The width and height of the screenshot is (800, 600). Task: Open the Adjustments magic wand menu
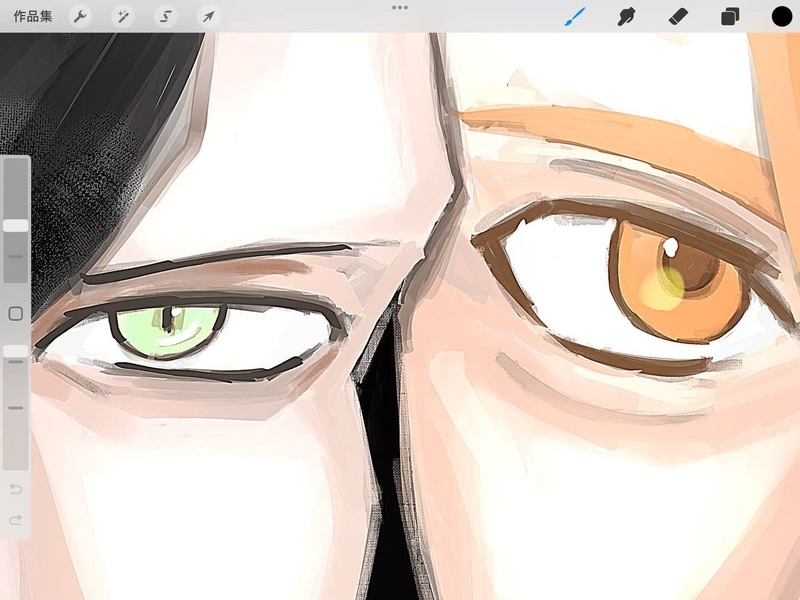(x=123, y=16)
